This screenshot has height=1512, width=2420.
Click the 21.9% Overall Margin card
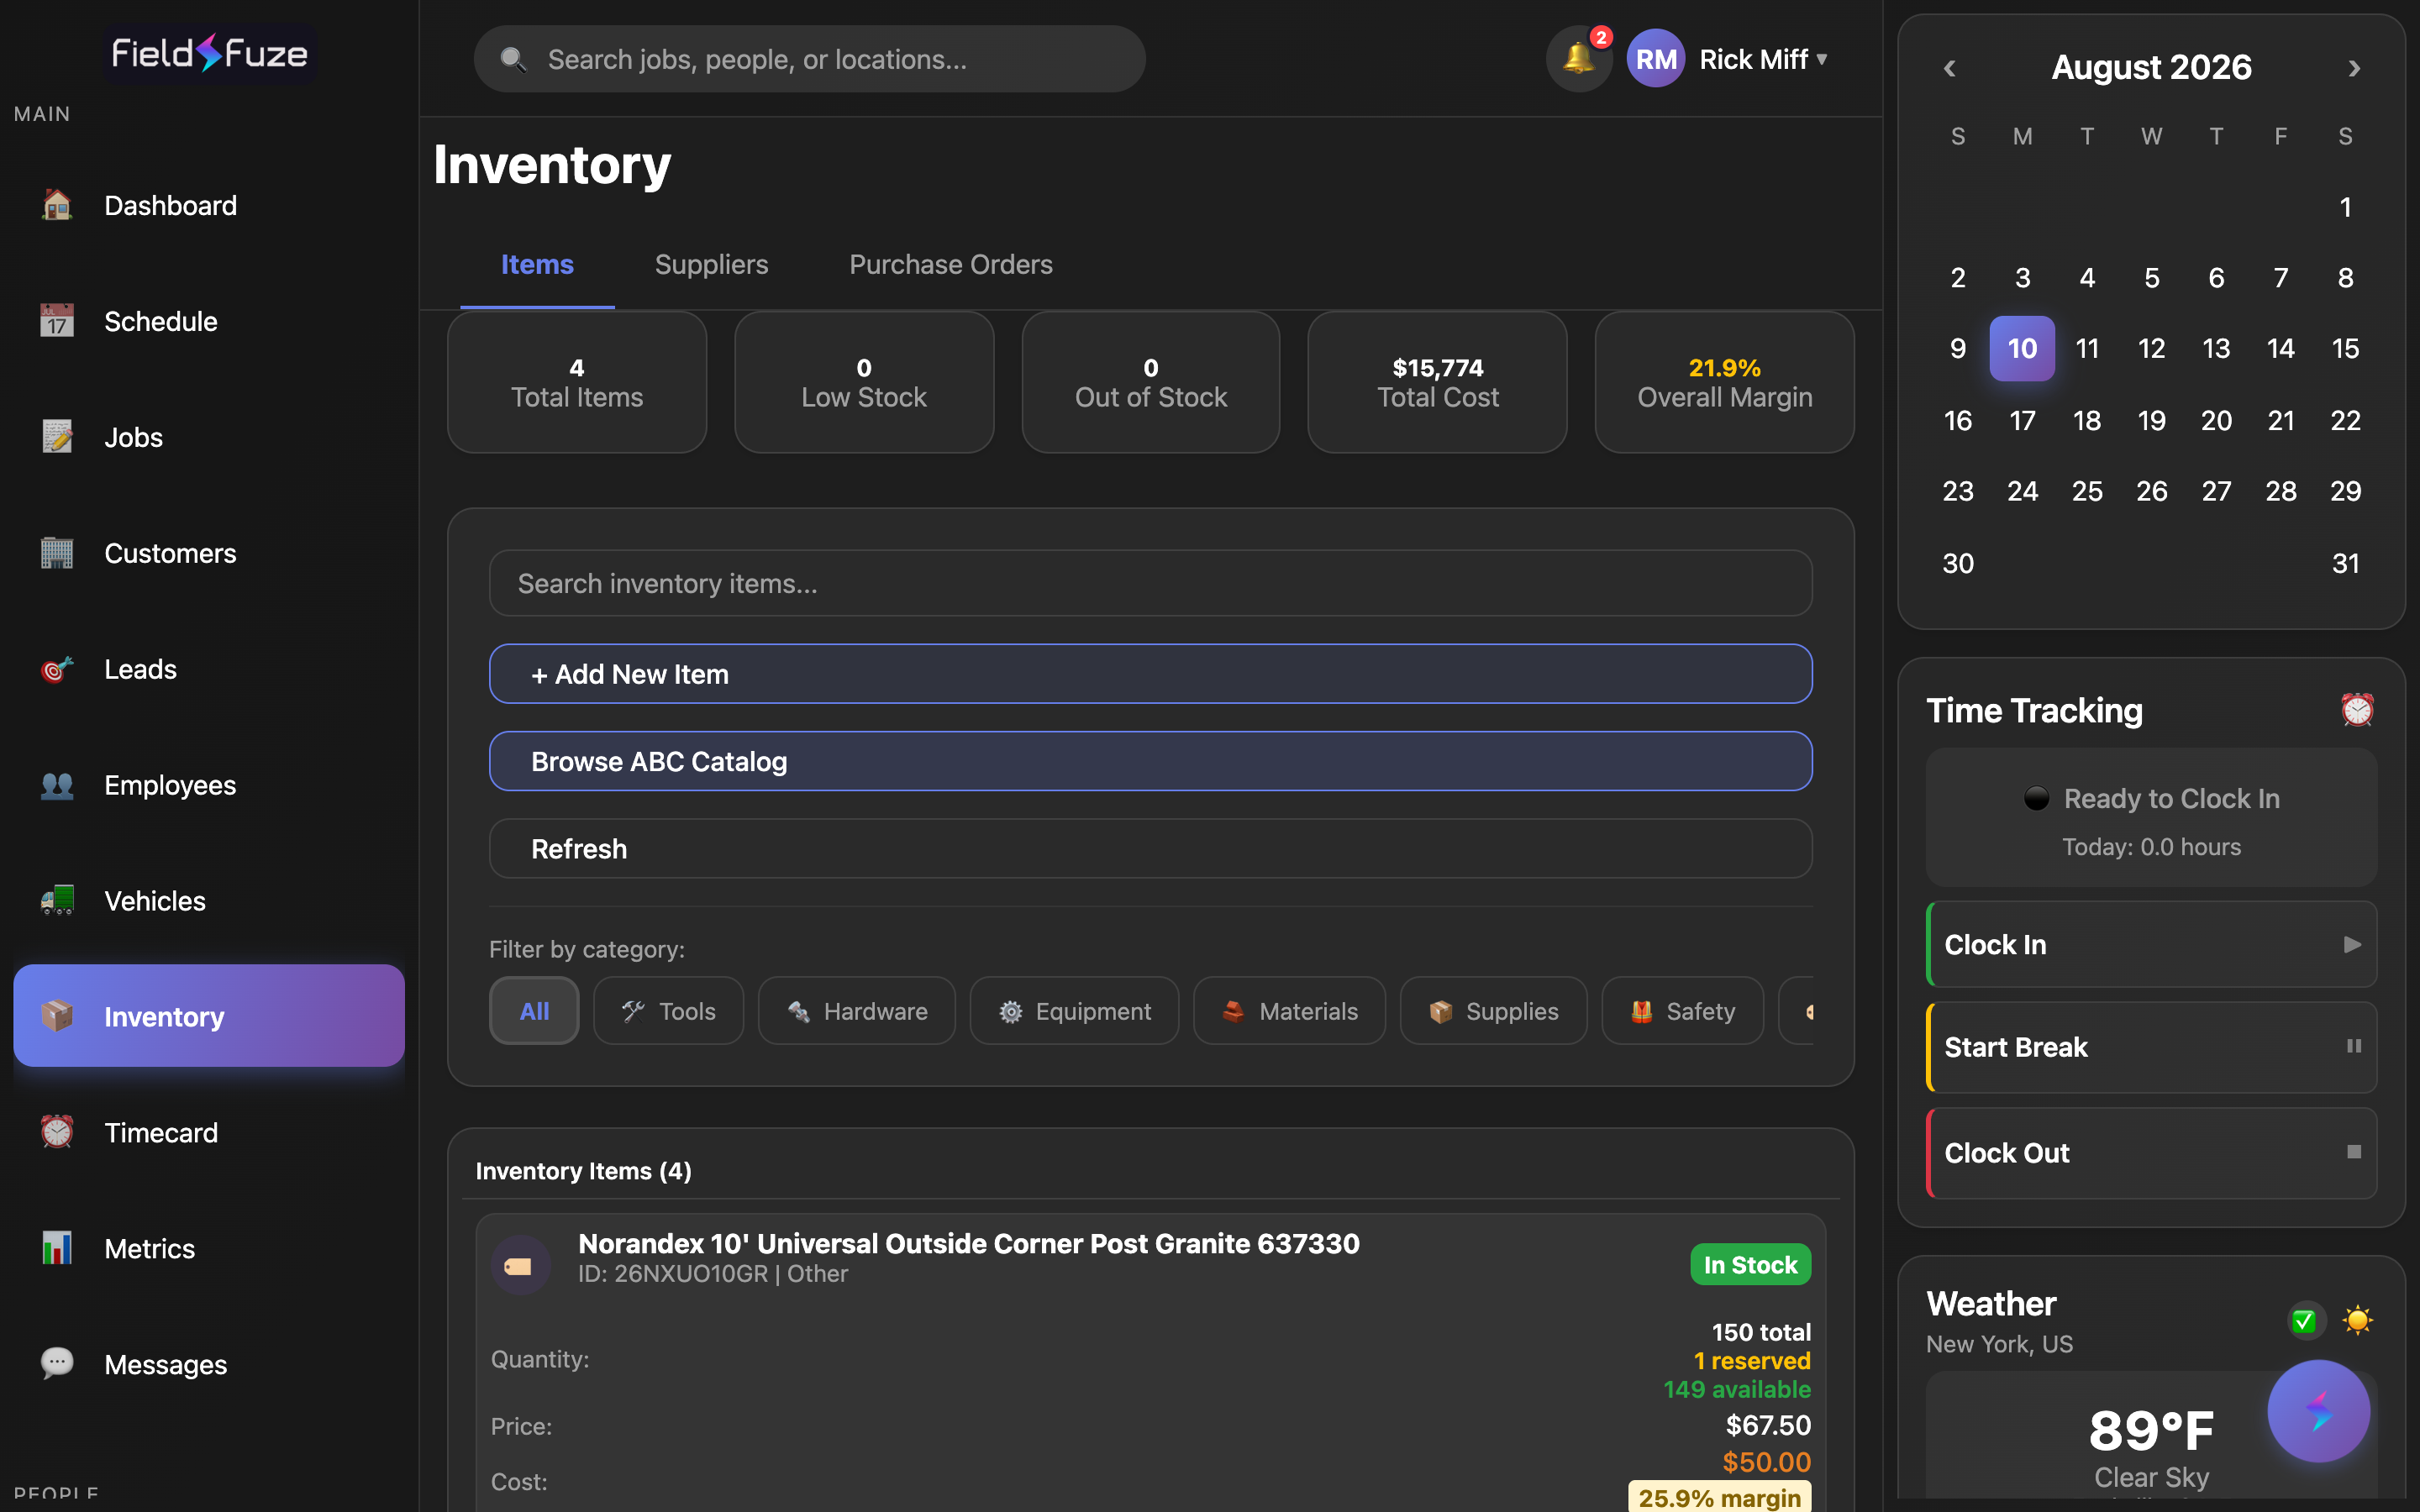pyautogui.click(x=1724, y=382)
